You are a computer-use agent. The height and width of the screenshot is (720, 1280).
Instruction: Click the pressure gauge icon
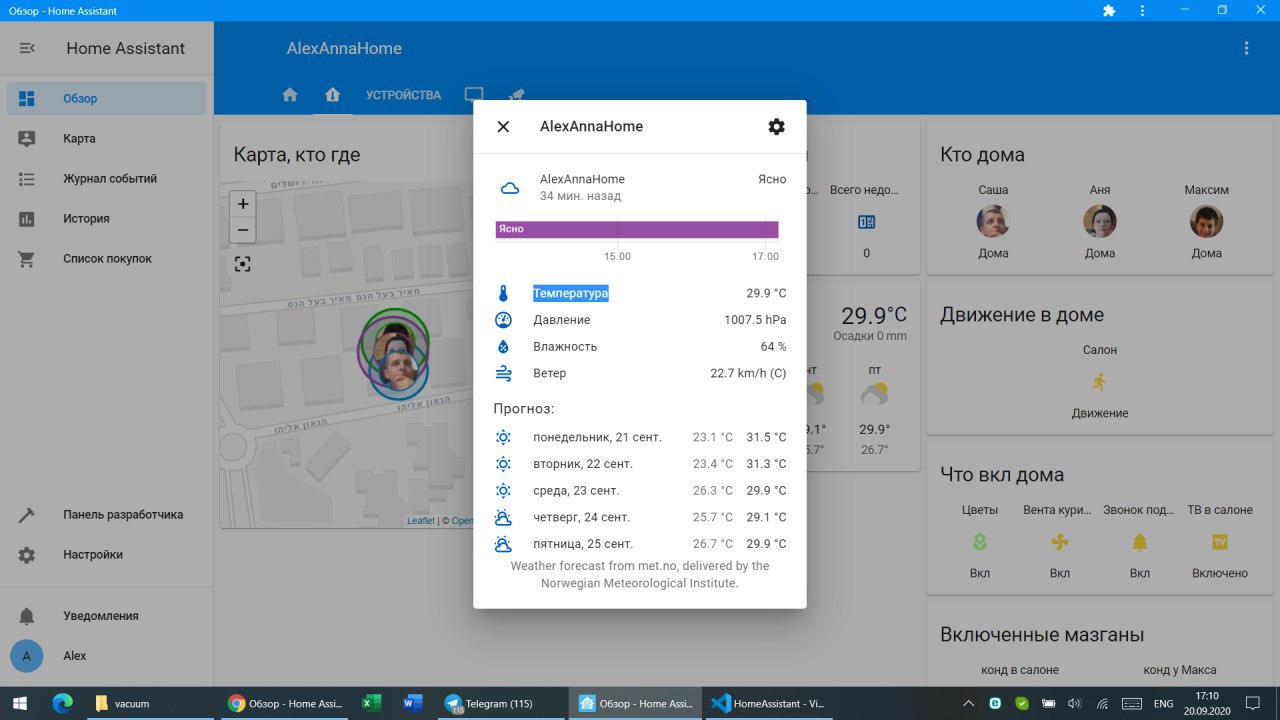tap(503, 320)
